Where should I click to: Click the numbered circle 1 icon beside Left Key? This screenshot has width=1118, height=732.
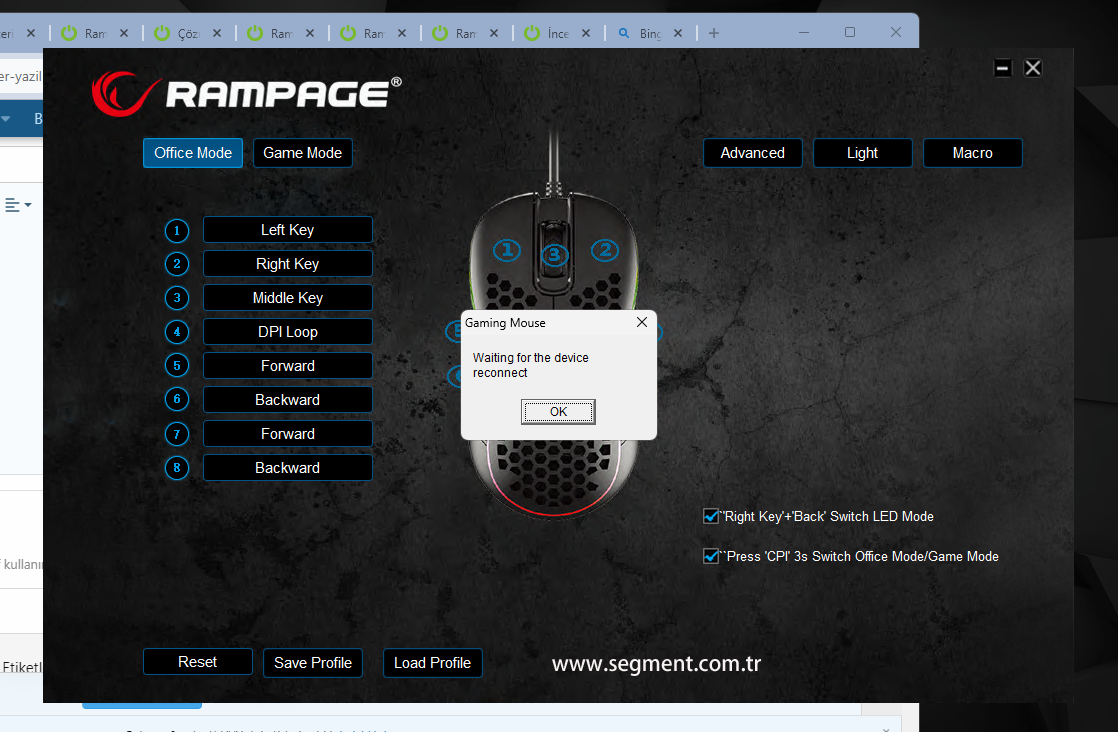[x=177, y=231]
